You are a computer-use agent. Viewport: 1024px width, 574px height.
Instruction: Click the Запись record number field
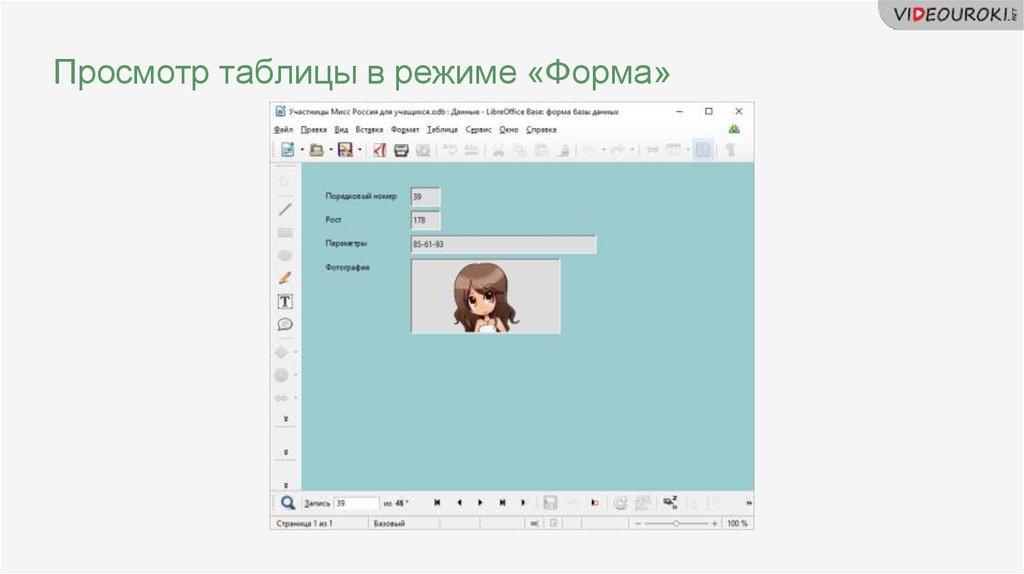point(356,503)
